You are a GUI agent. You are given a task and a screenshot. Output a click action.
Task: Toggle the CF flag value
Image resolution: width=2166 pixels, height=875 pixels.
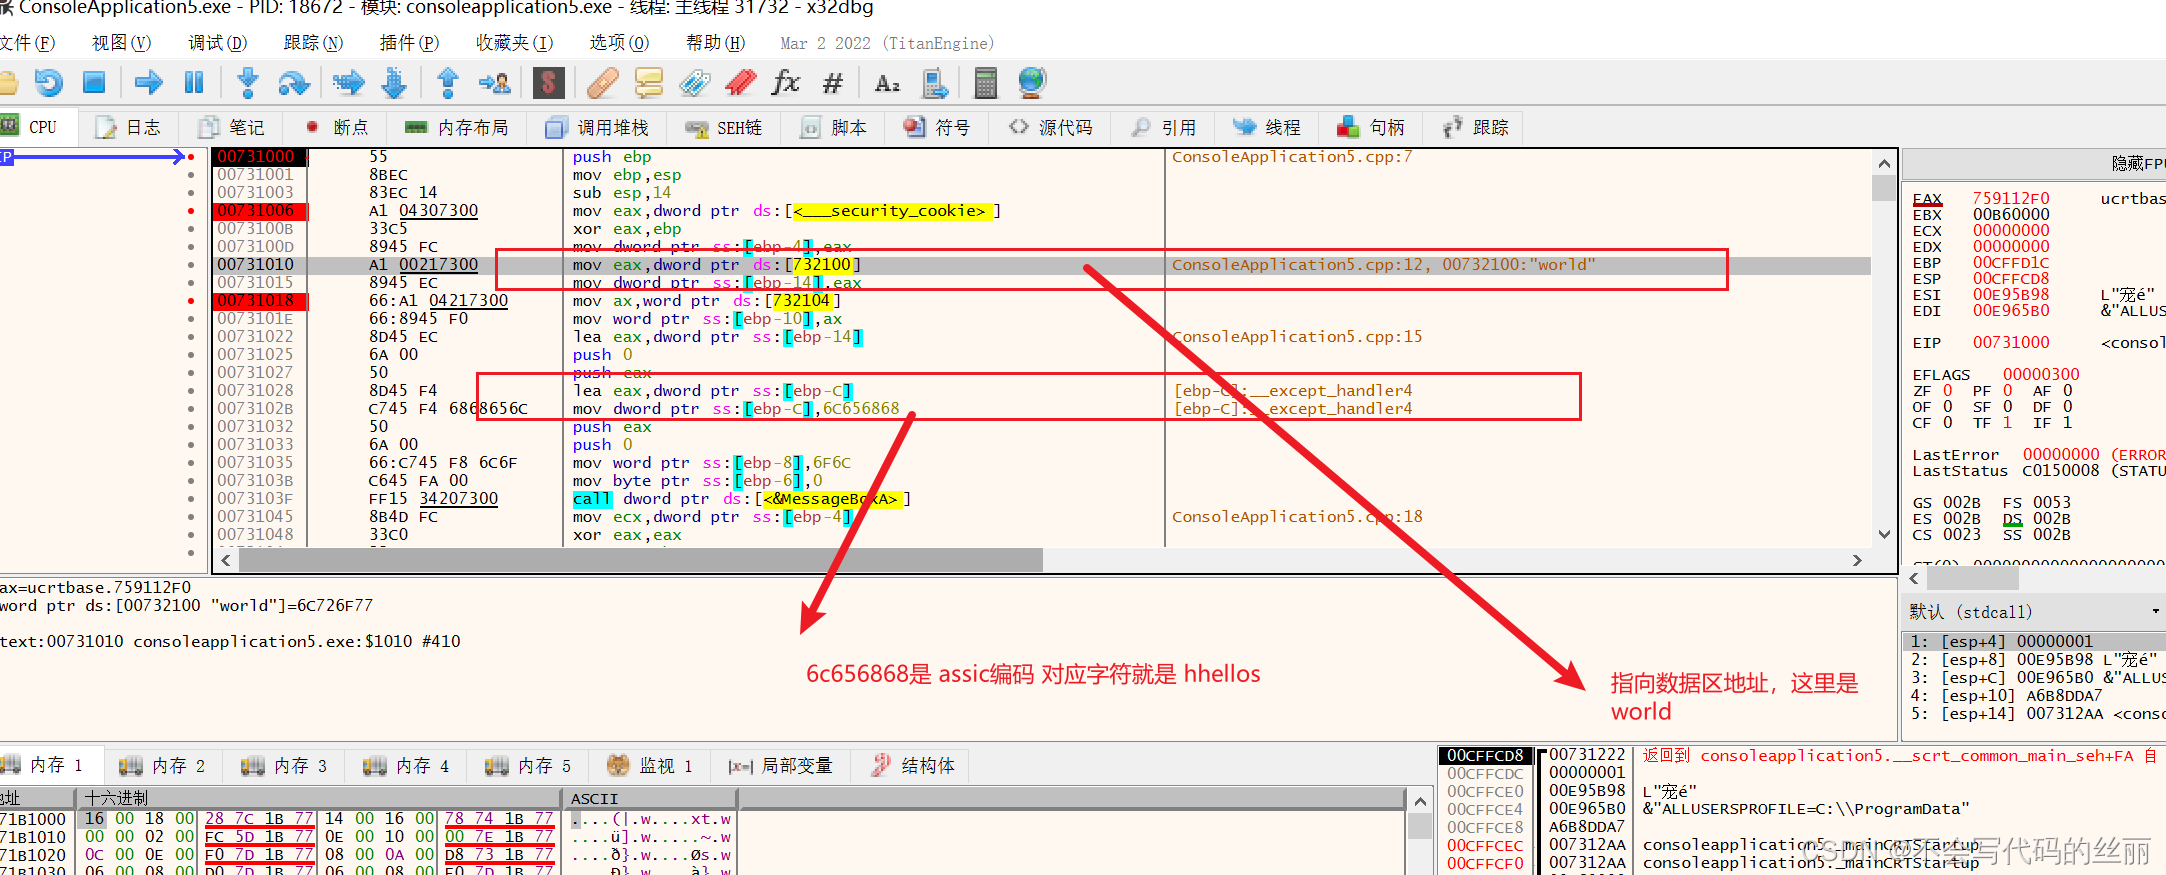tap(1947, 423)
